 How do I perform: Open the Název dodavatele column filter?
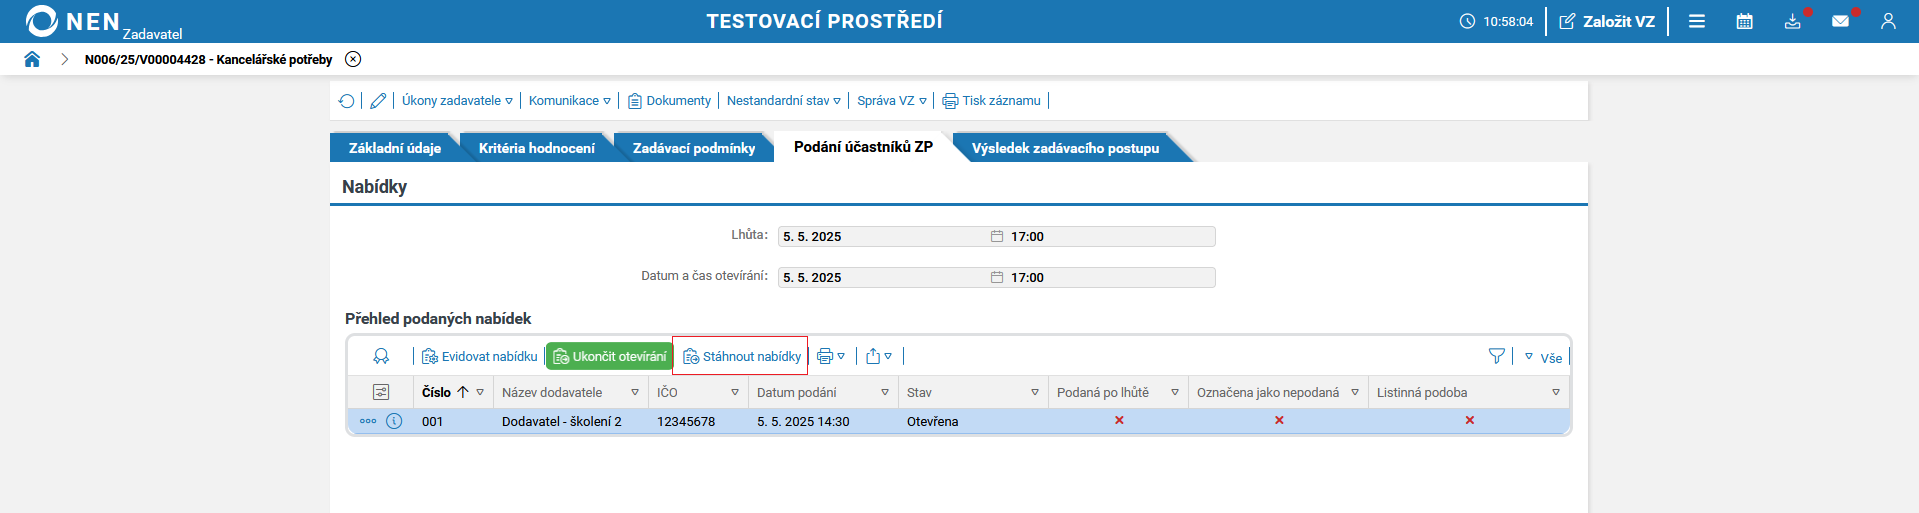point(635,393)
